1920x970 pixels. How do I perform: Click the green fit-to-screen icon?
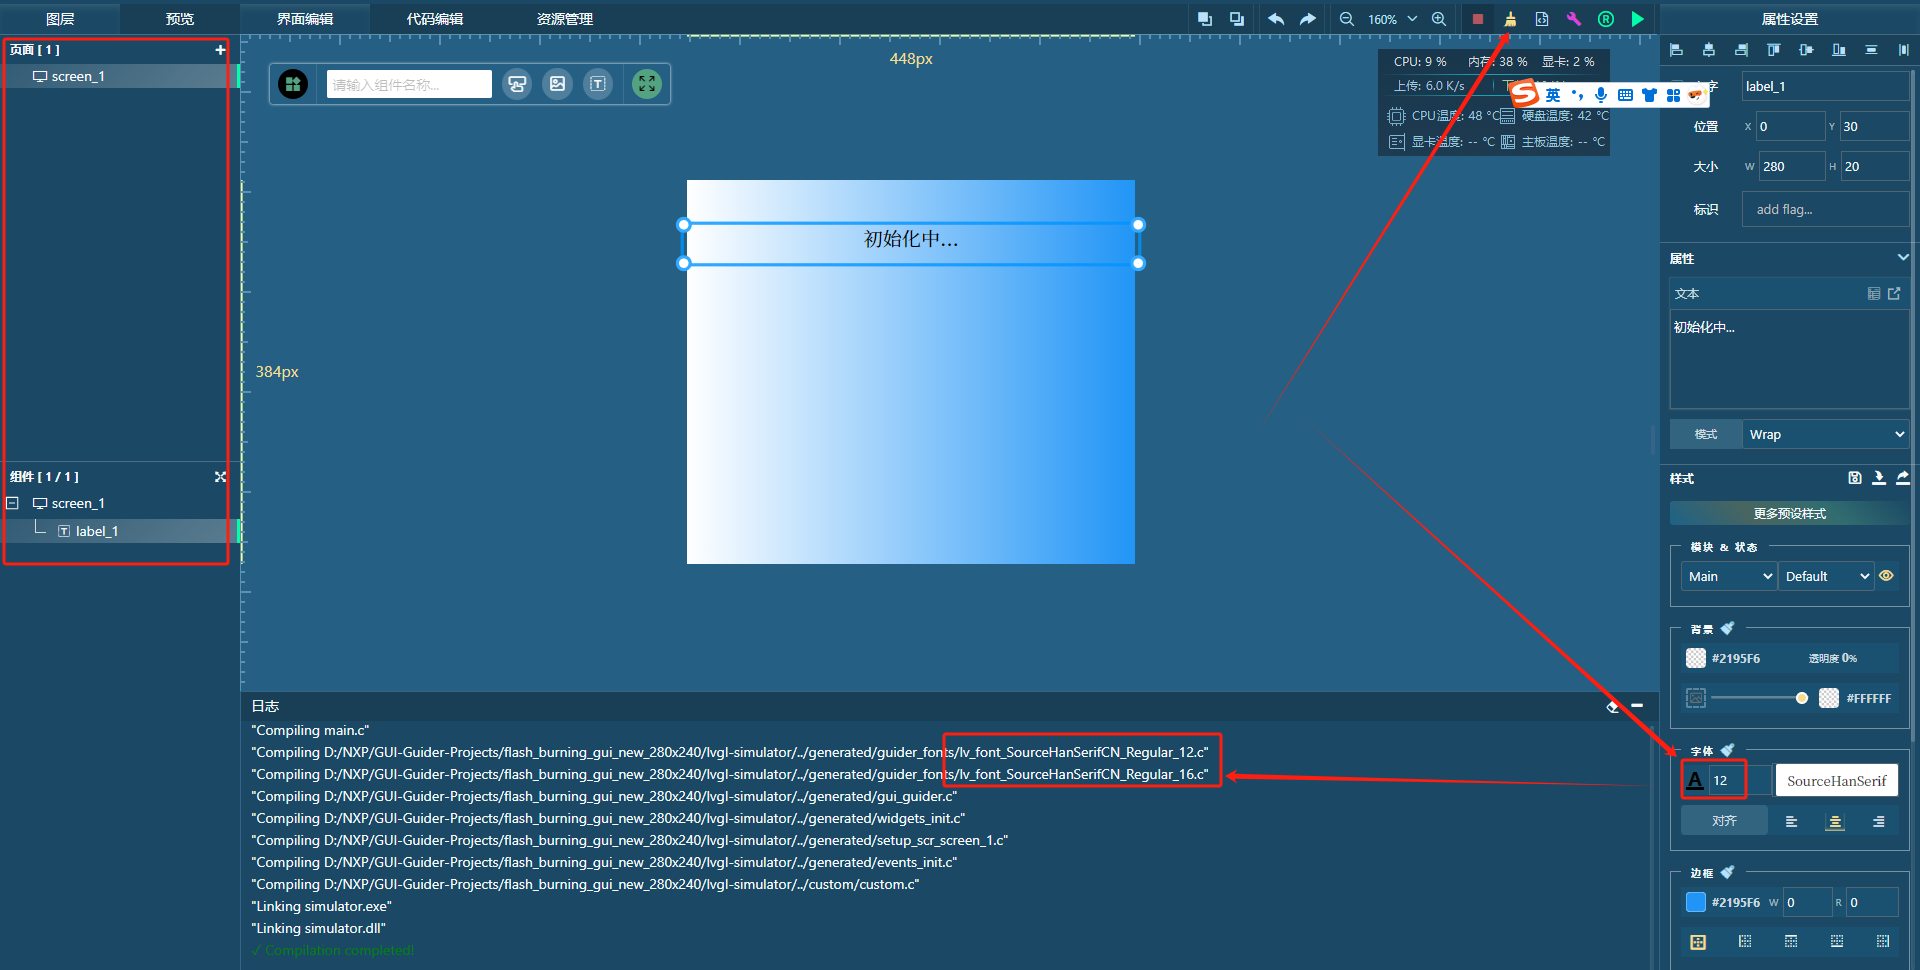pos(647,85)
